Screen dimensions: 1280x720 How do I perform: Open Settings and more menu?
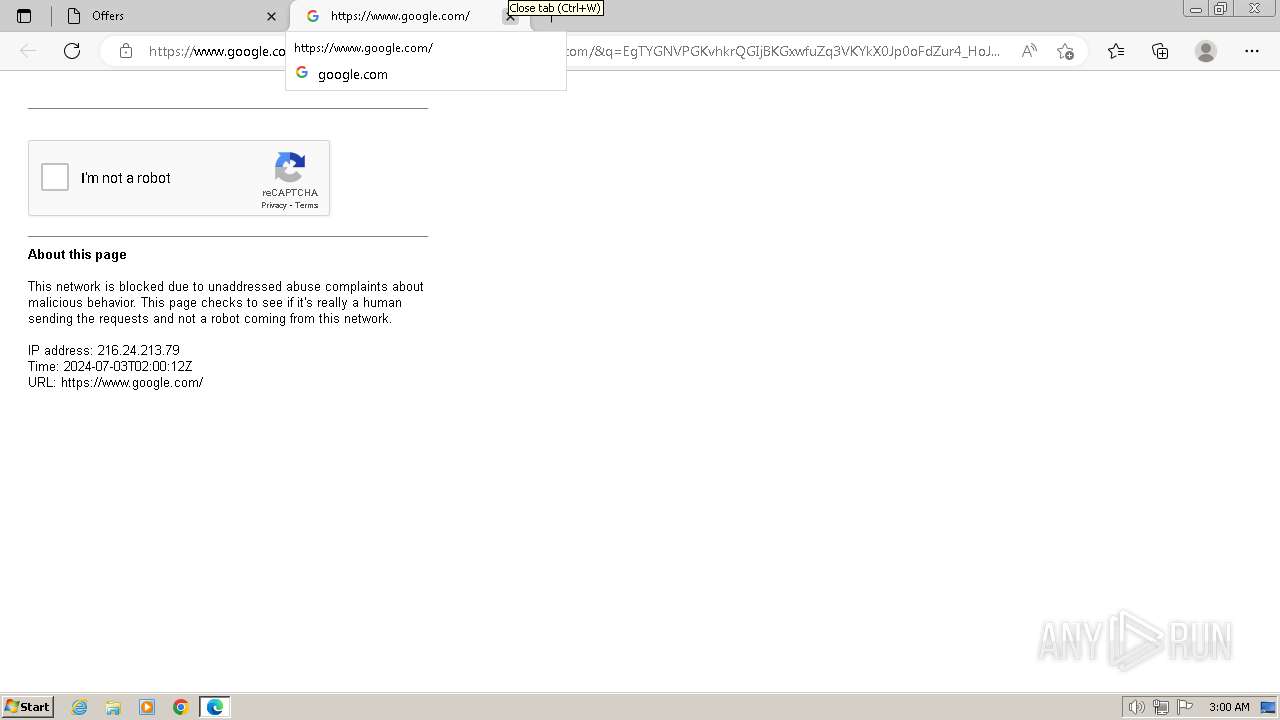tap(1252, 51)
